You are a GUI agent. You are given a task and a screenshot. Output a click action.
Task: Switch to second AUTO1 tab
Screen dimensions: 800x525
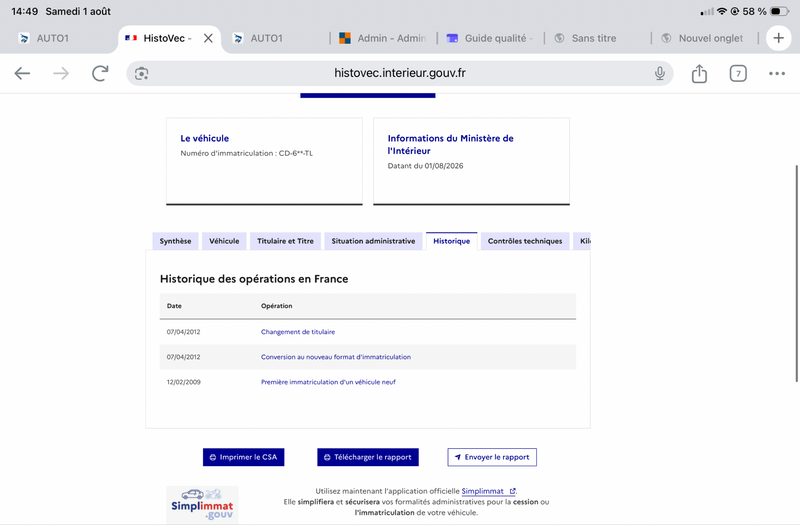276,38
